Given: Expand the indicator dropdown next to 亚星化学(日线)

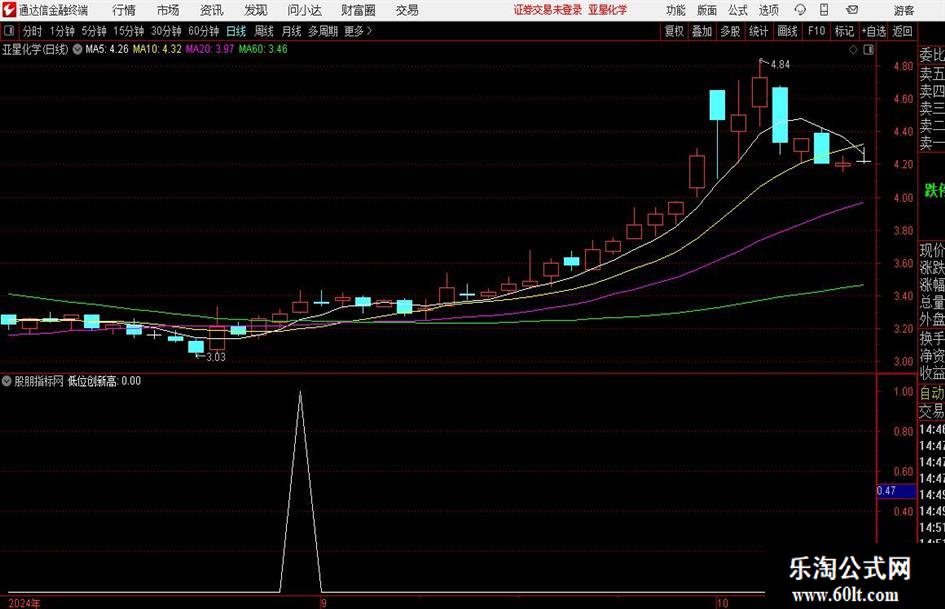Looking at the screenshot, I should pos(78,49).
